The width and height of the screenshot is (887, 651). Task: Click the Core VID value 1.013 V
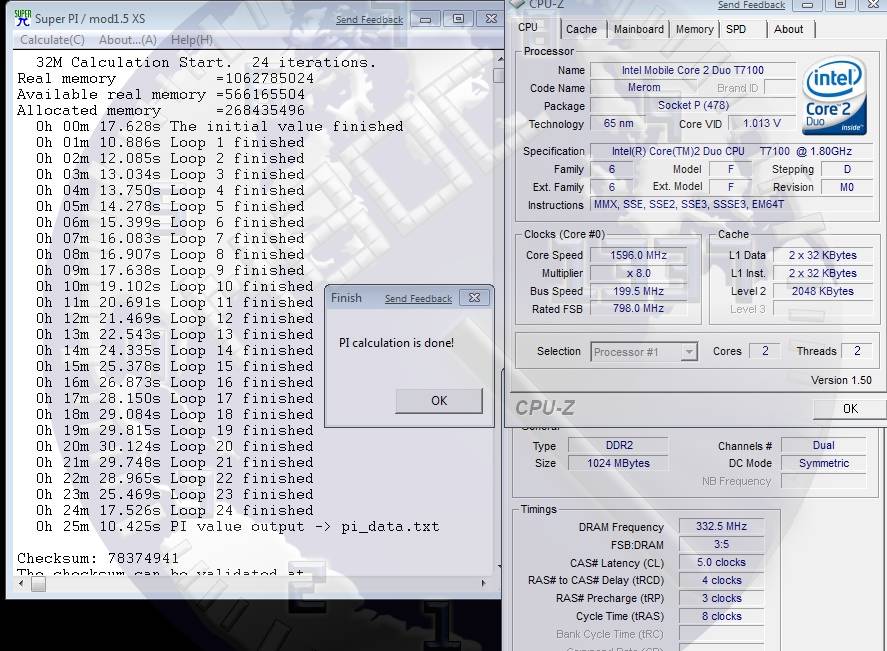[x=761, y=123]
